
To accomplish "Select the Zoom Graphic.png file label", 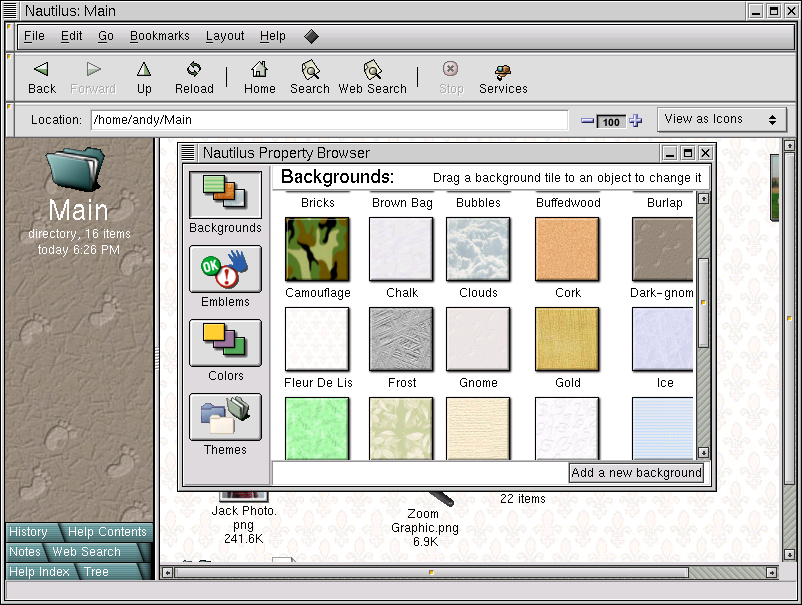I will pos(425,521).
